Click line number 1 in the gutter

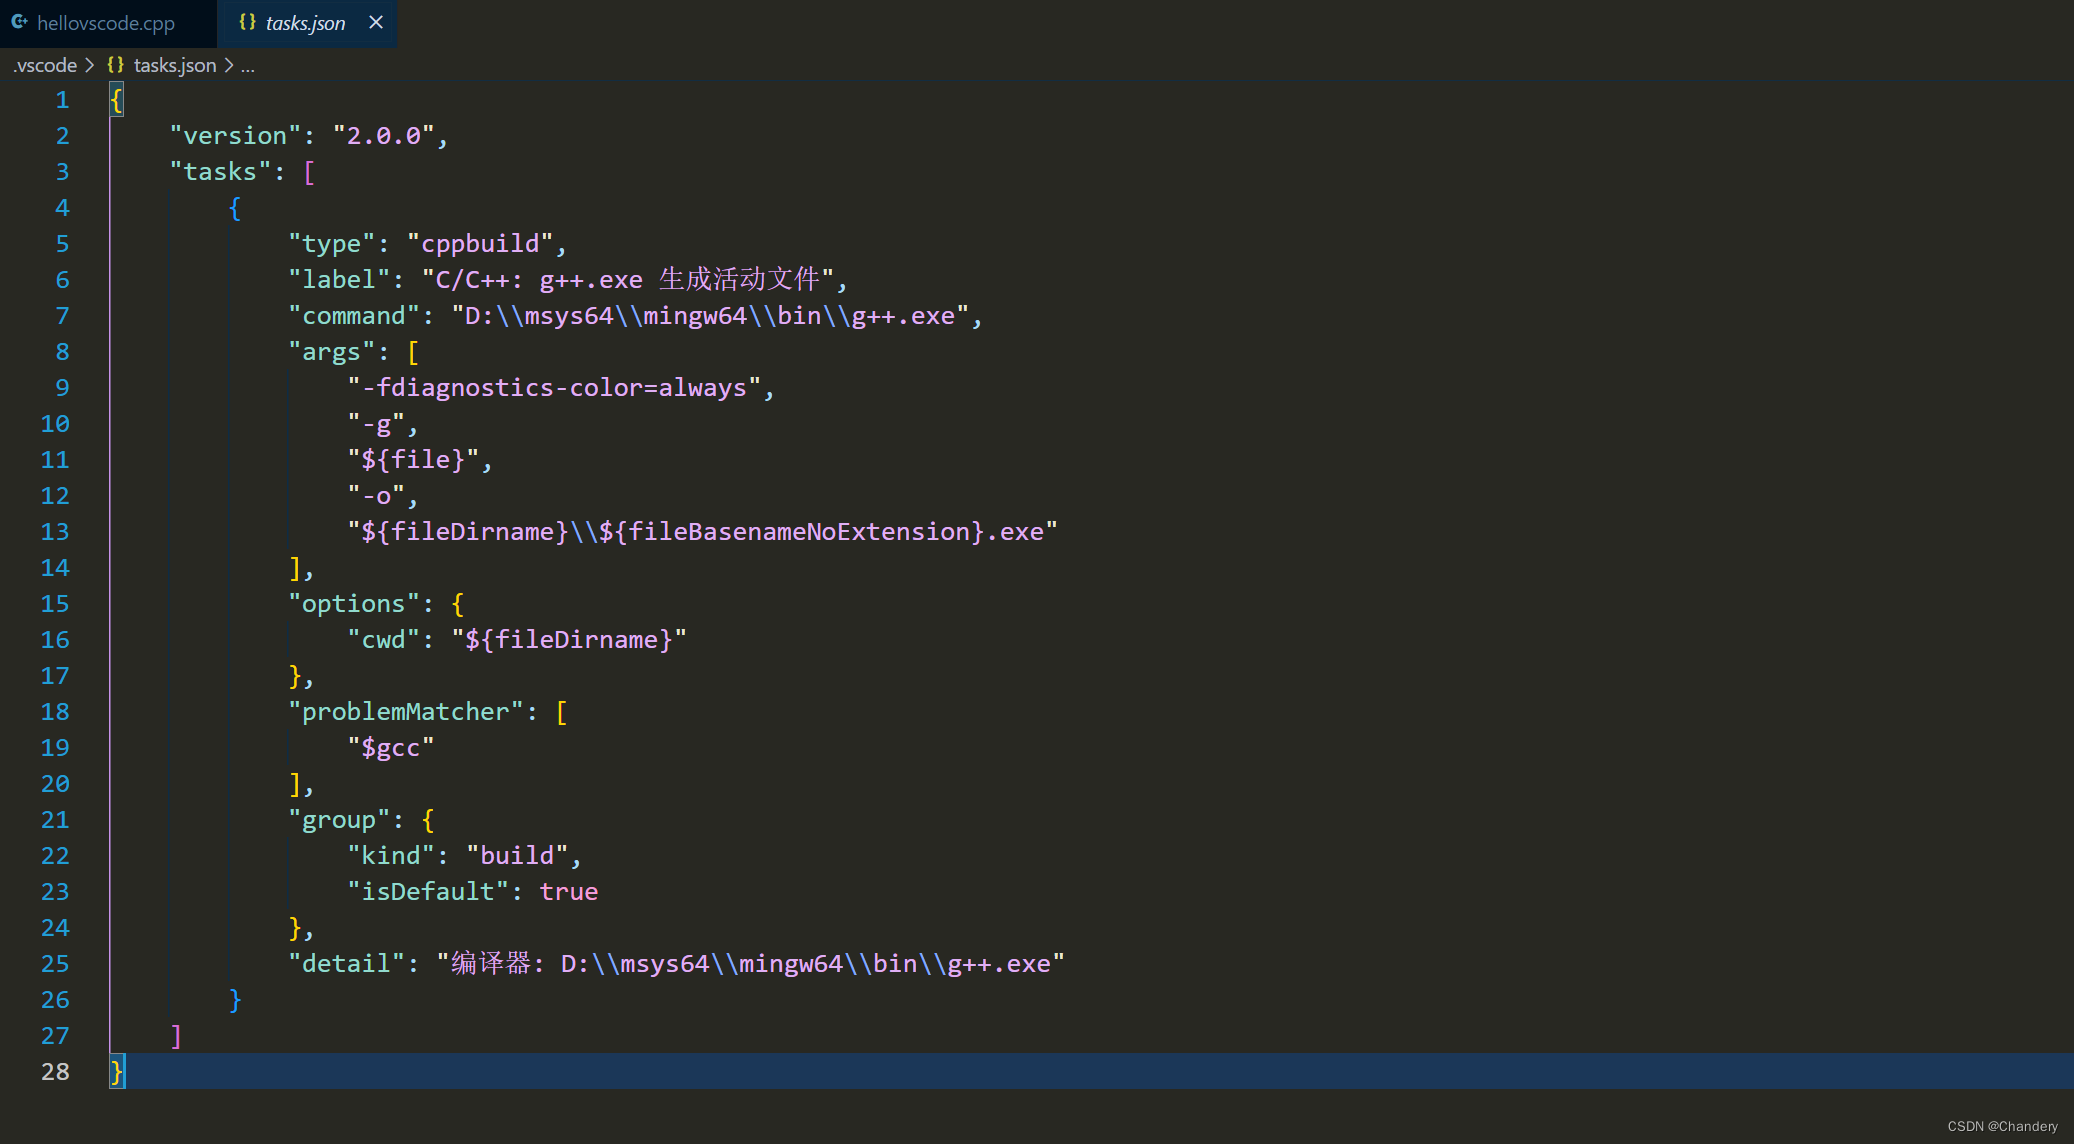(x=62, y=100)
